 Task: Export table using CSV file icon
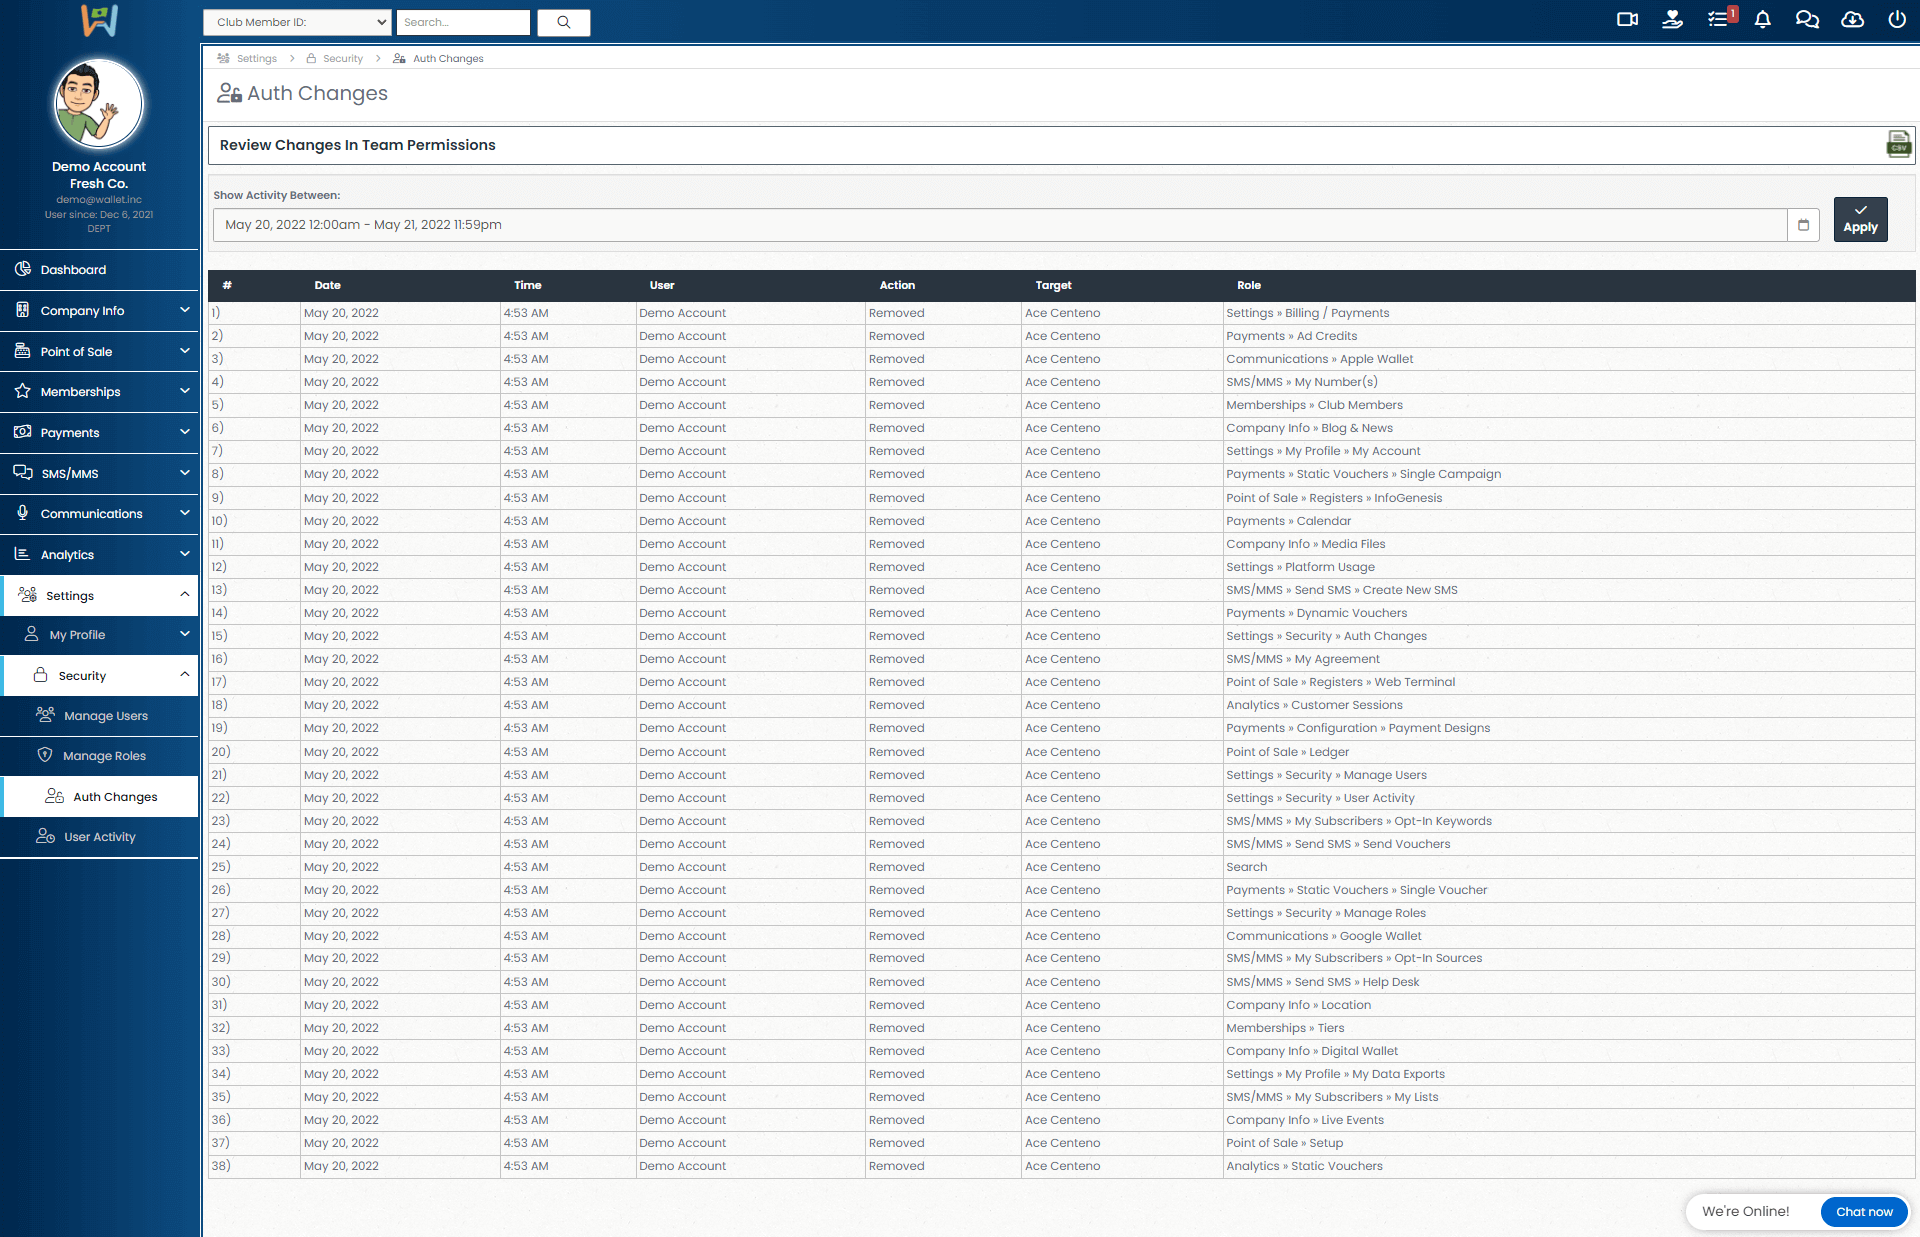(1898, 145)
